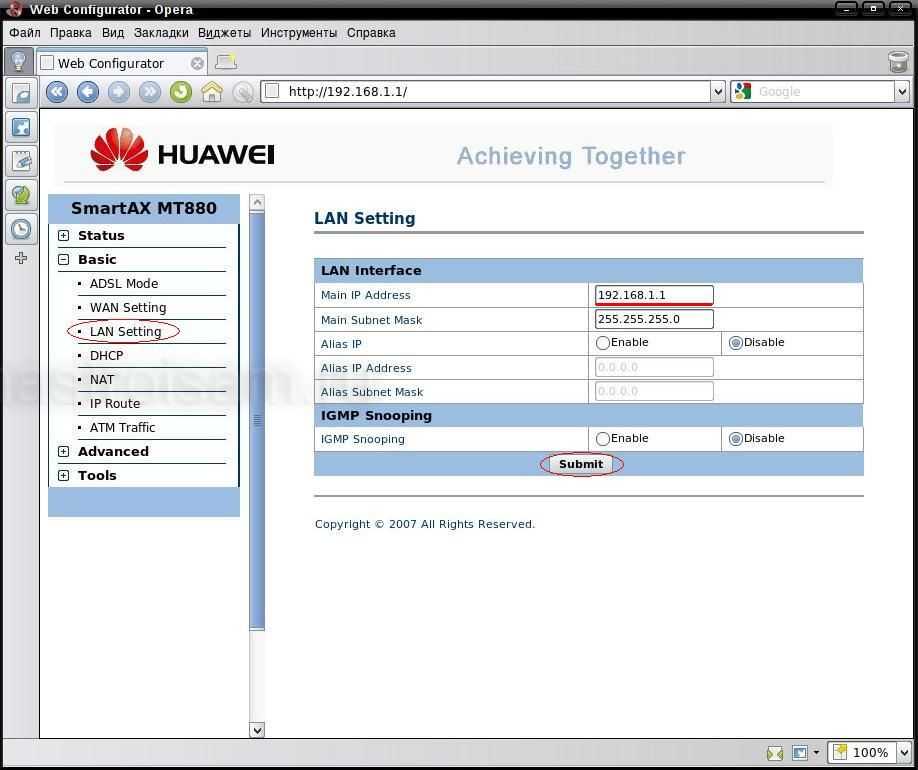Select Disable for IGMP Snooping
The height and width of the screenshot is (770, 918).
735,439
